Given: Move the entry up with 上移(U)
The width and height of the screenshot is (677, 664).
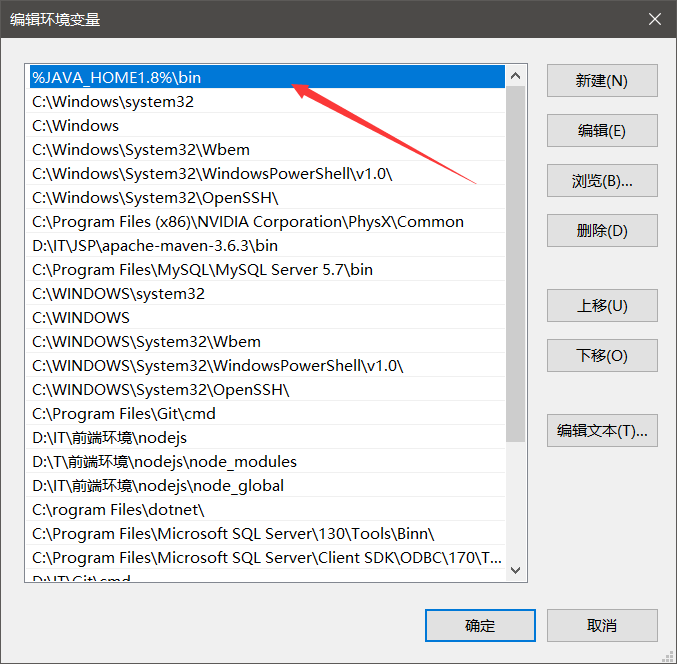Looking at the screenshot, I should click(x=602, y=306).
